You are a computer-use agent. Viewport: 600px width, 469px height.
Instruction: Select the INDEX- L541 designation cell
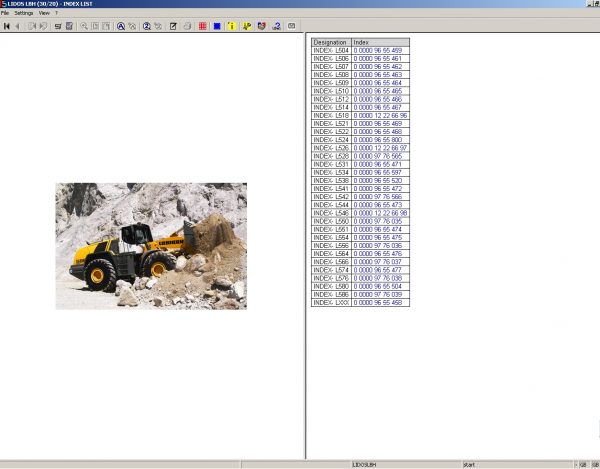tap(331, 189)
